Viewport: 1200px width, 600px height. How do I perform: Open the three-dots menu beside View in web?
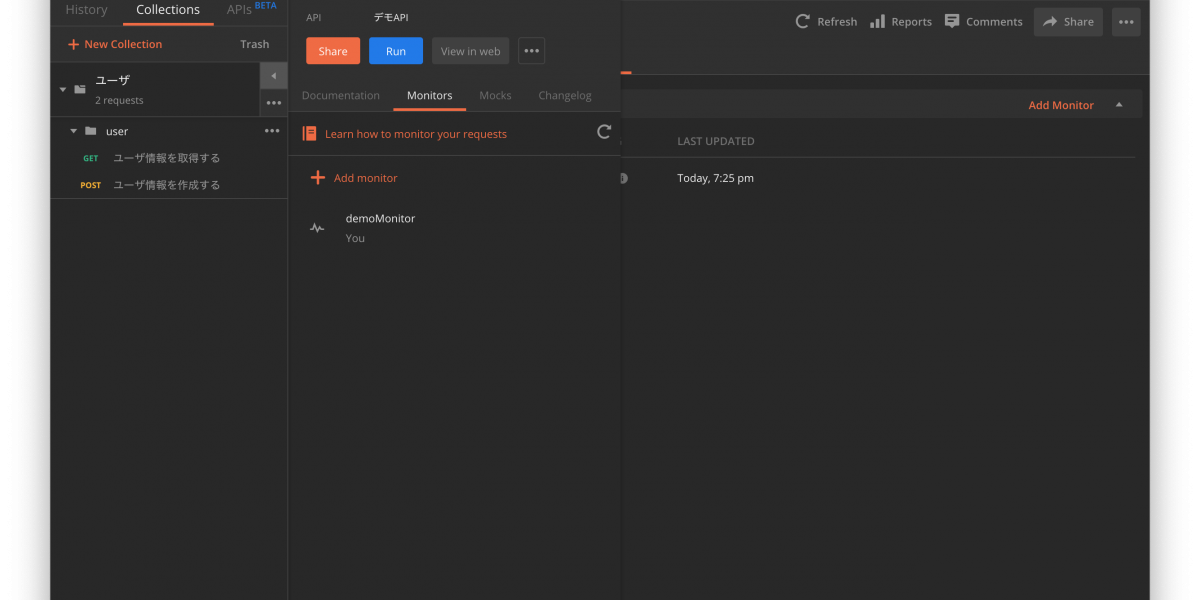point(531,51)
